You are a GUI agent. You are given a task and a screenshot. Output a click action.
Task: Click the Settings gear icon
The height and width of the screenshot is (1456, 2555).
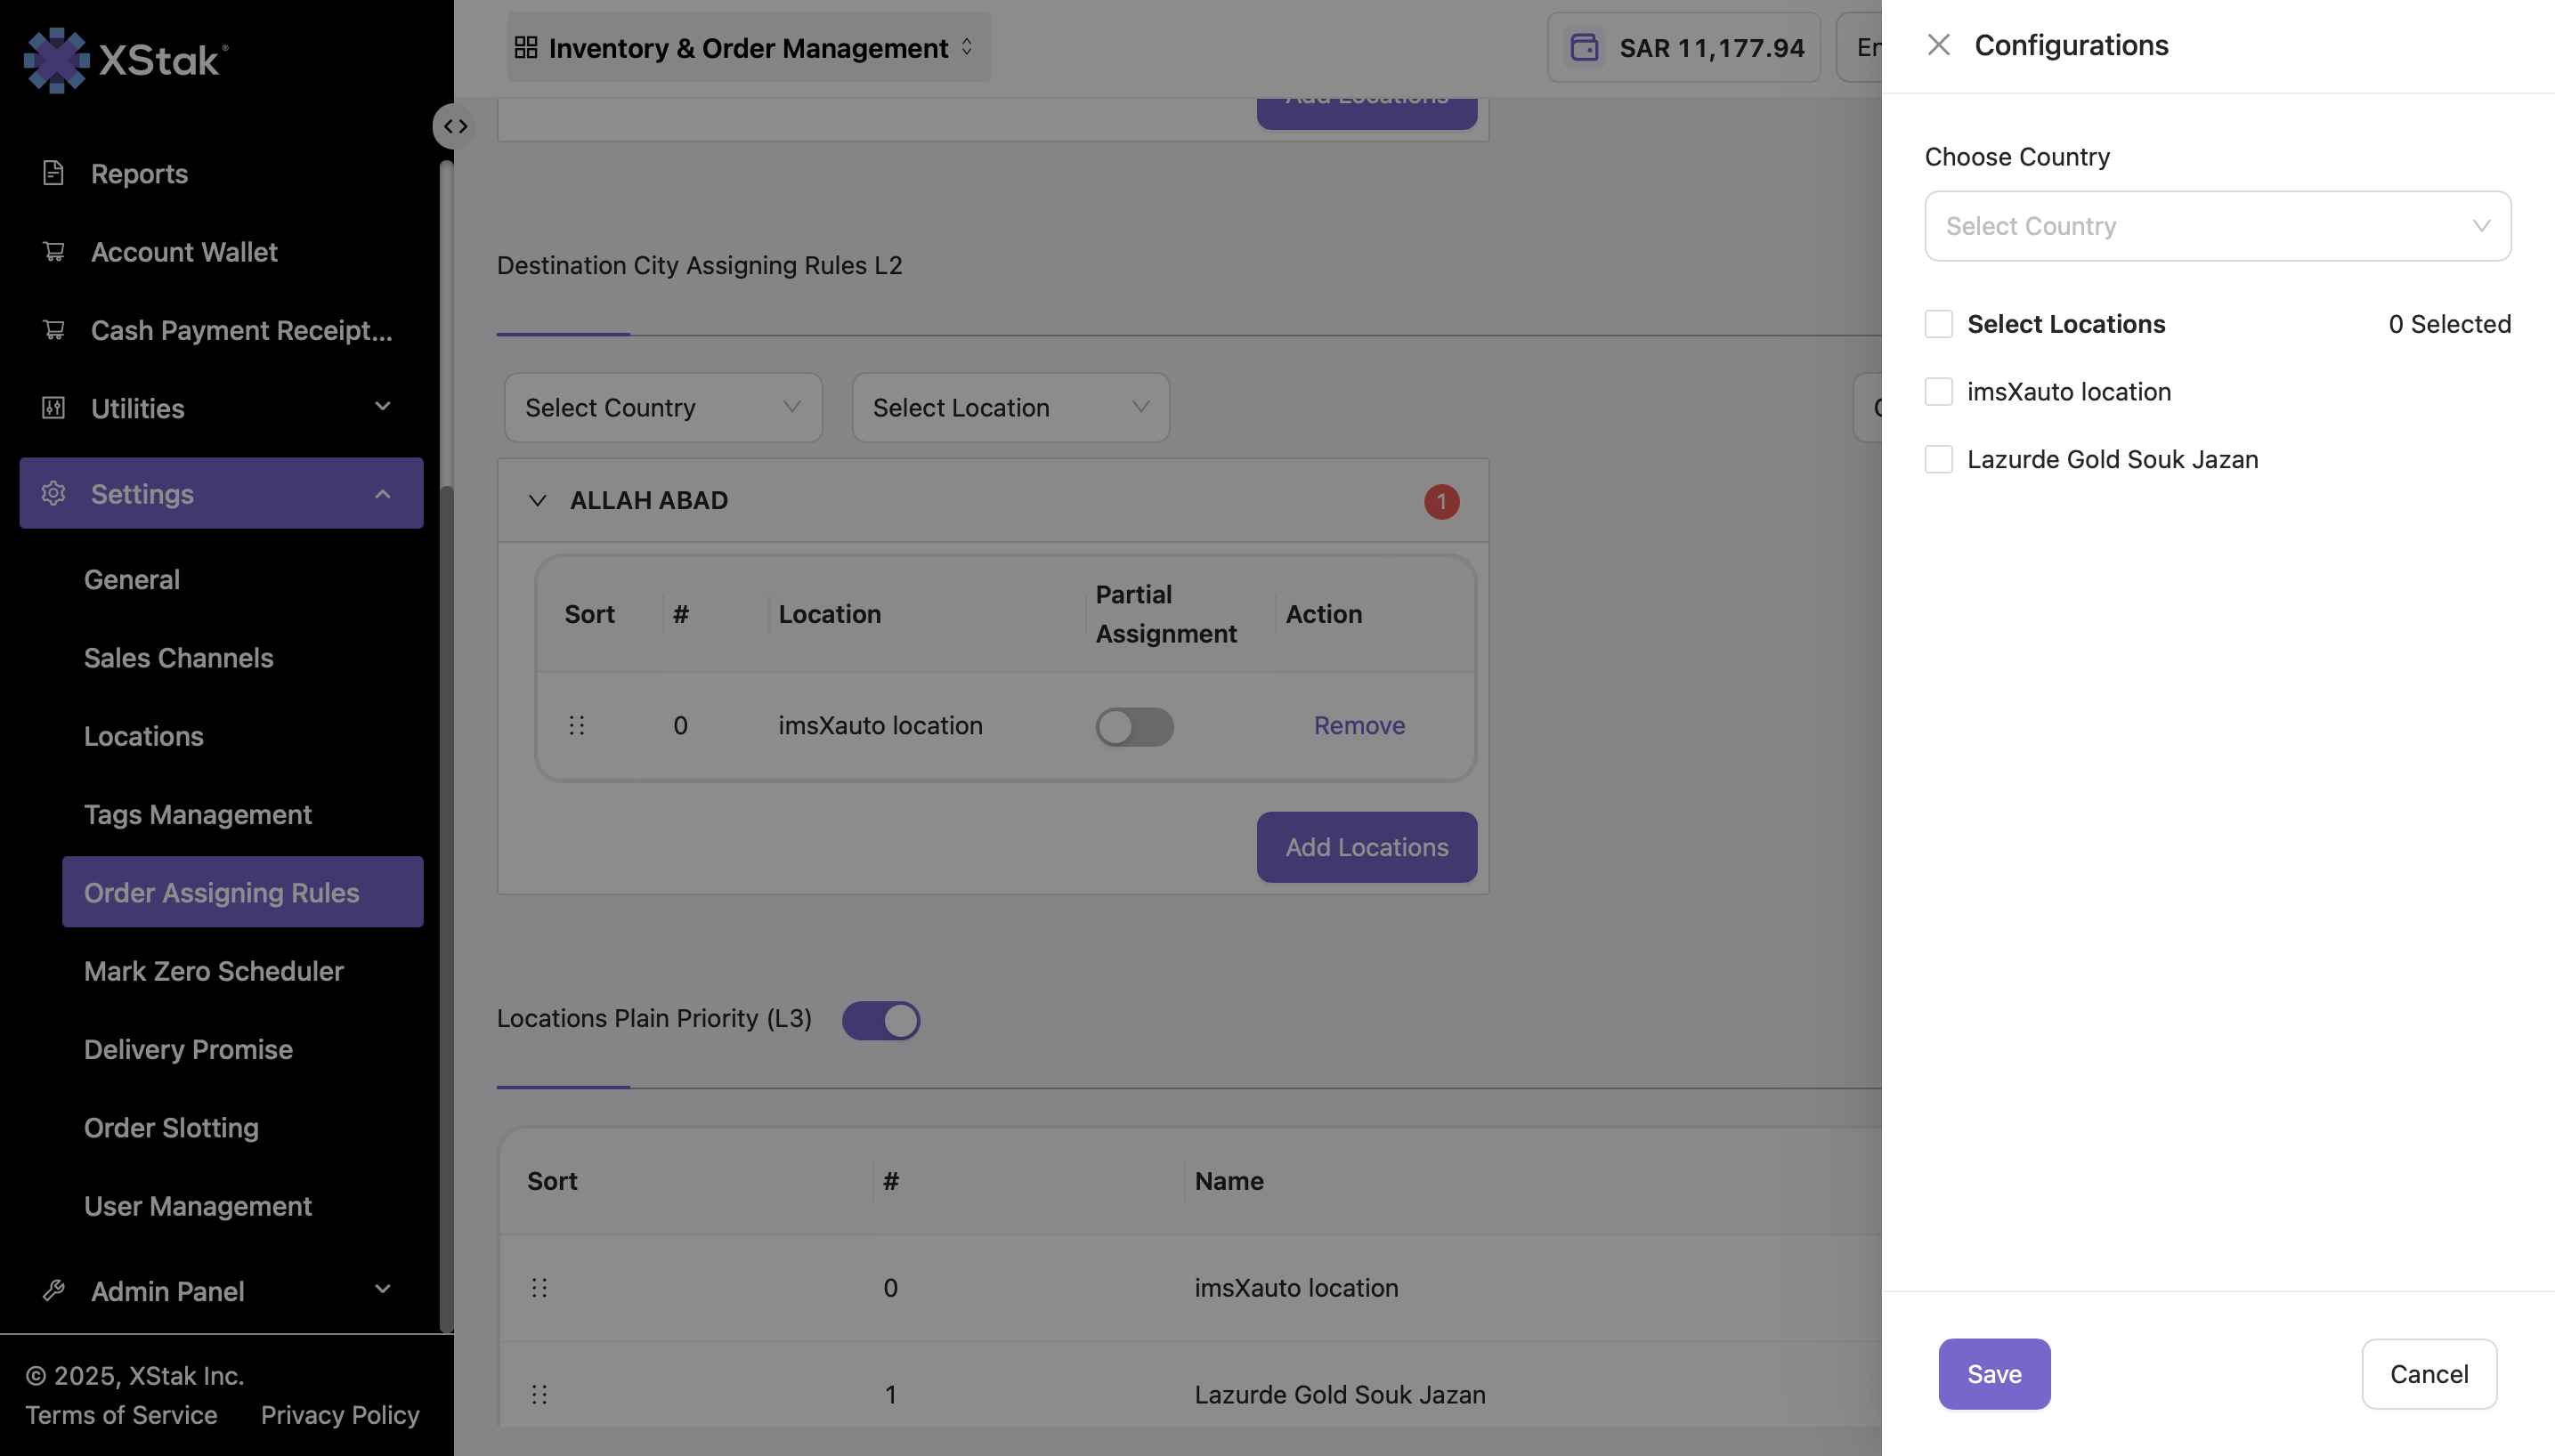[x=54, y=493]
